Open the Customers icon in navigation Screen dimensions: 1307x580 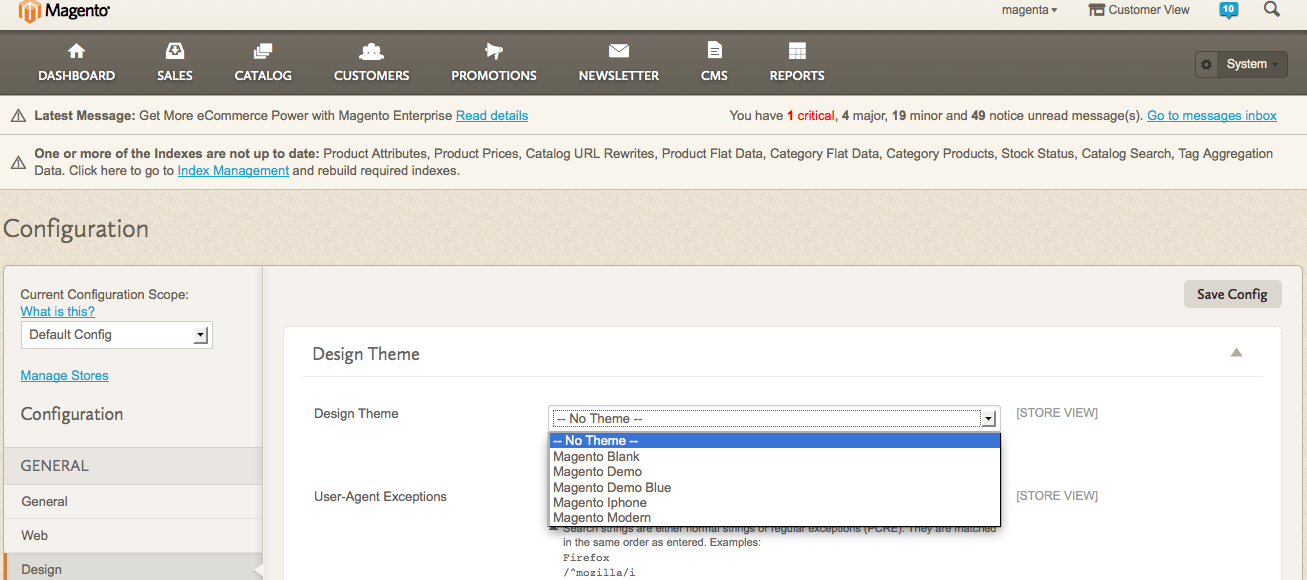coord(371,52)
